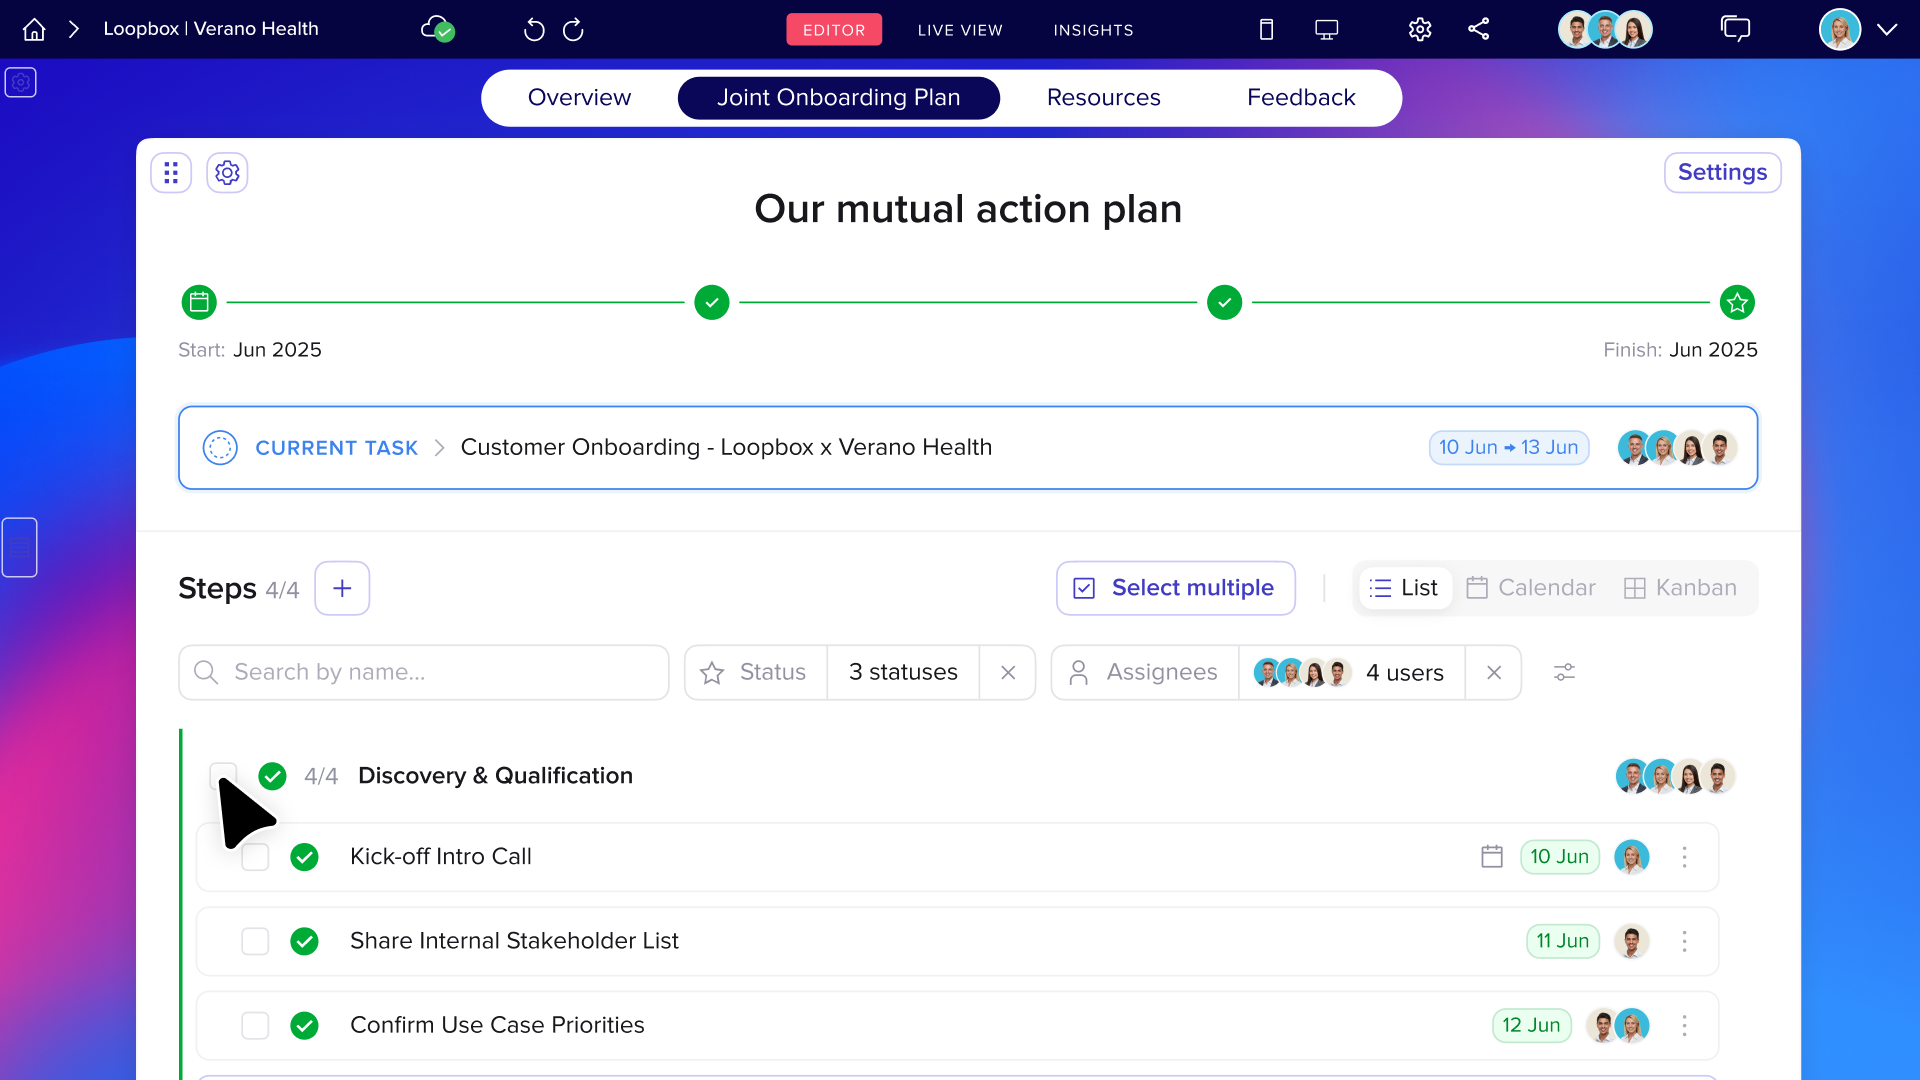Click the Settings button
The width and height of the screenshot is (1920, 1080).
tap(1722, 173)
